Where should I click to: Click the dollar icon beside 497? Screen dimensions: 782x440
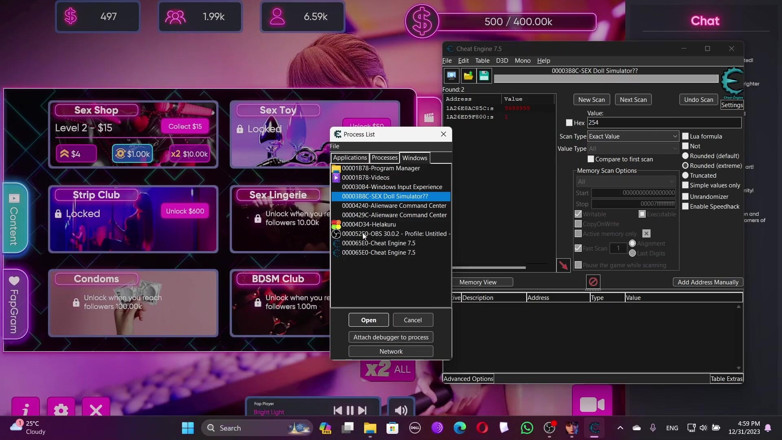coord(71,16)
